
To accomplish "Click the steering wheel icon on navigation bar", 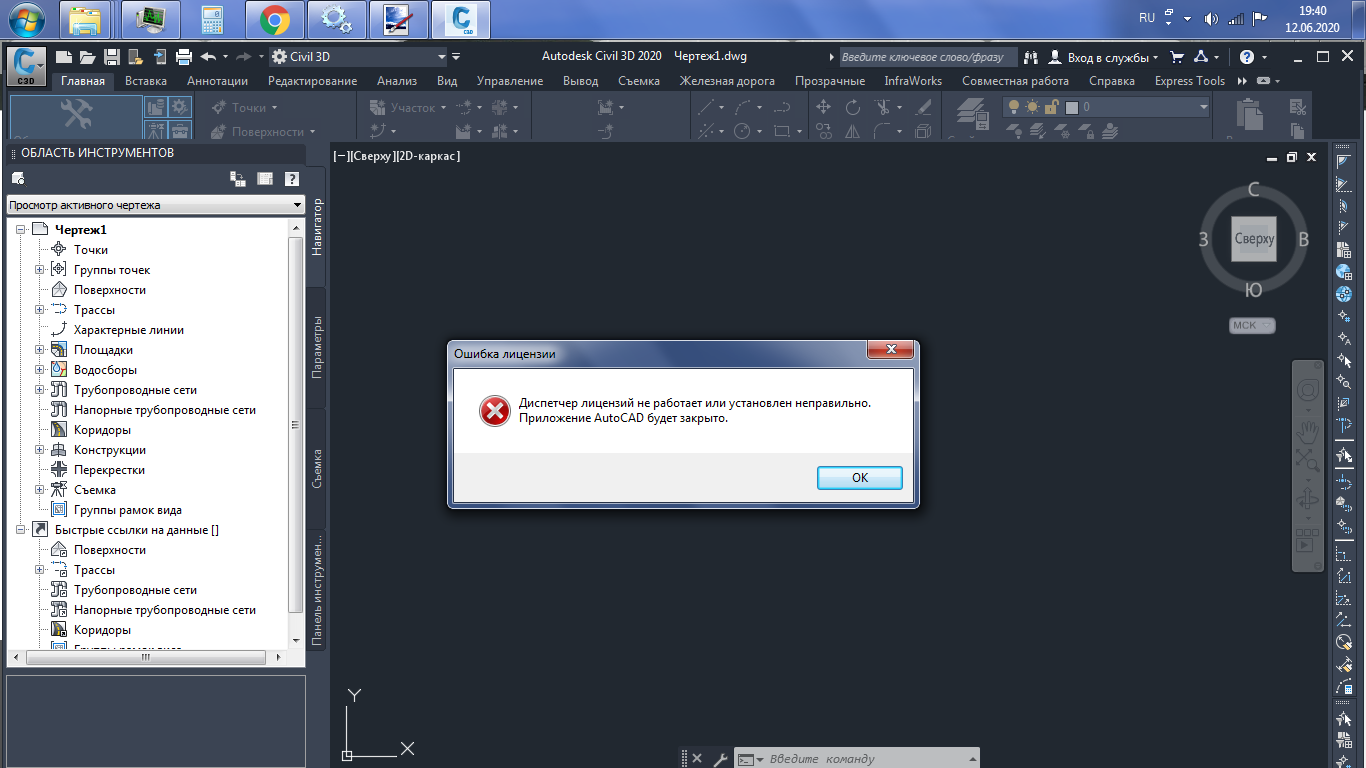I will 1307,388.
